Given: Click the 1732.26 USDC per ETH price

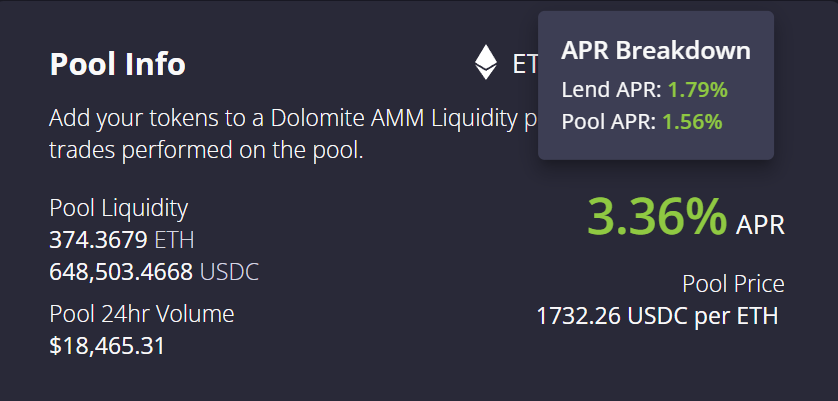Looking at the screenshot, I should (657, 316).
